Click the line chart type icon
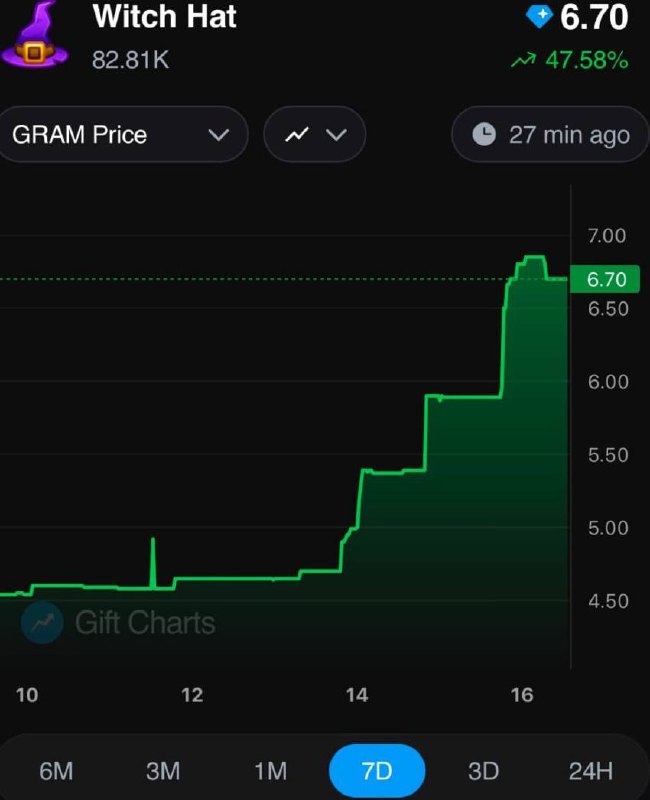This screenshot has height=800, width=650. click(296, 135)
